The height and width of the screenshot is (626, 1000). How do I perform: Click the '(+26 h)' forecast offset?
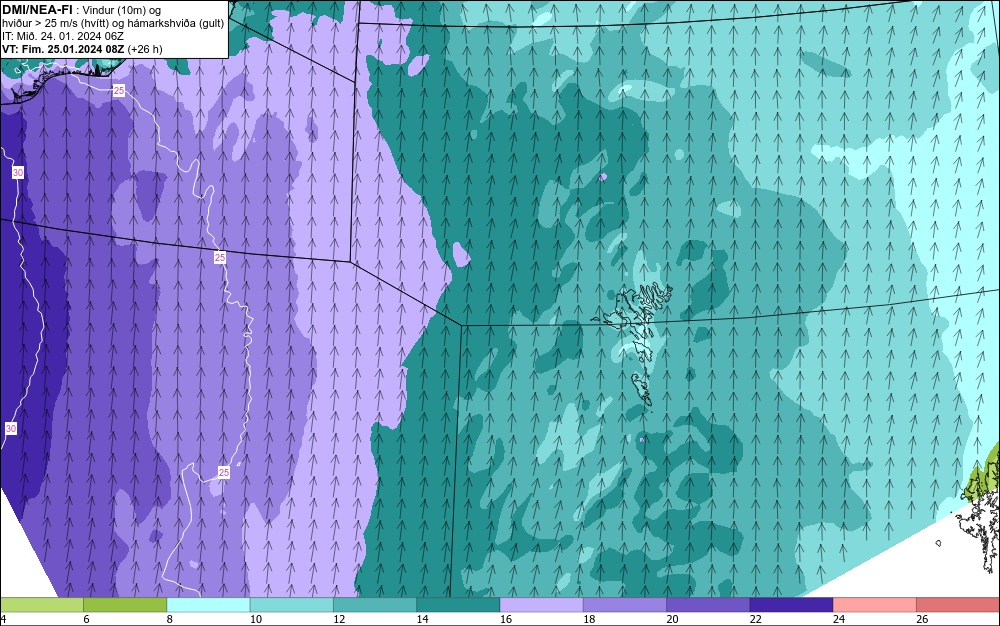pyautogui.click(x=145, y=49)
